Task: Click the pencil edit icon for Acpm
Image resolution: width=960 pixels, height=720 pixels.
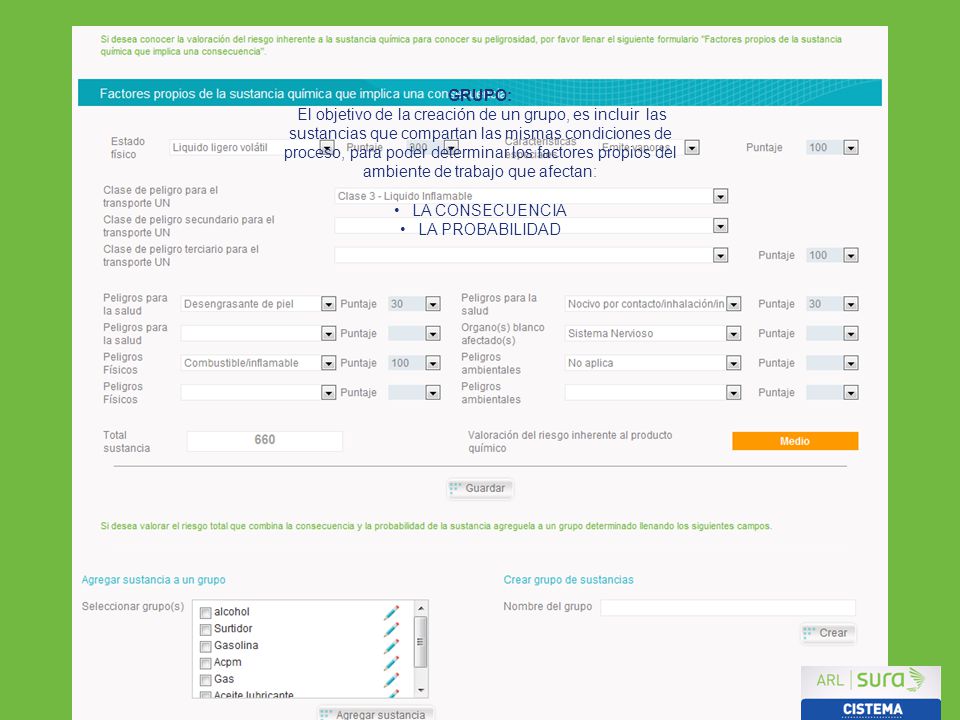Action: [x=391, y=662]
